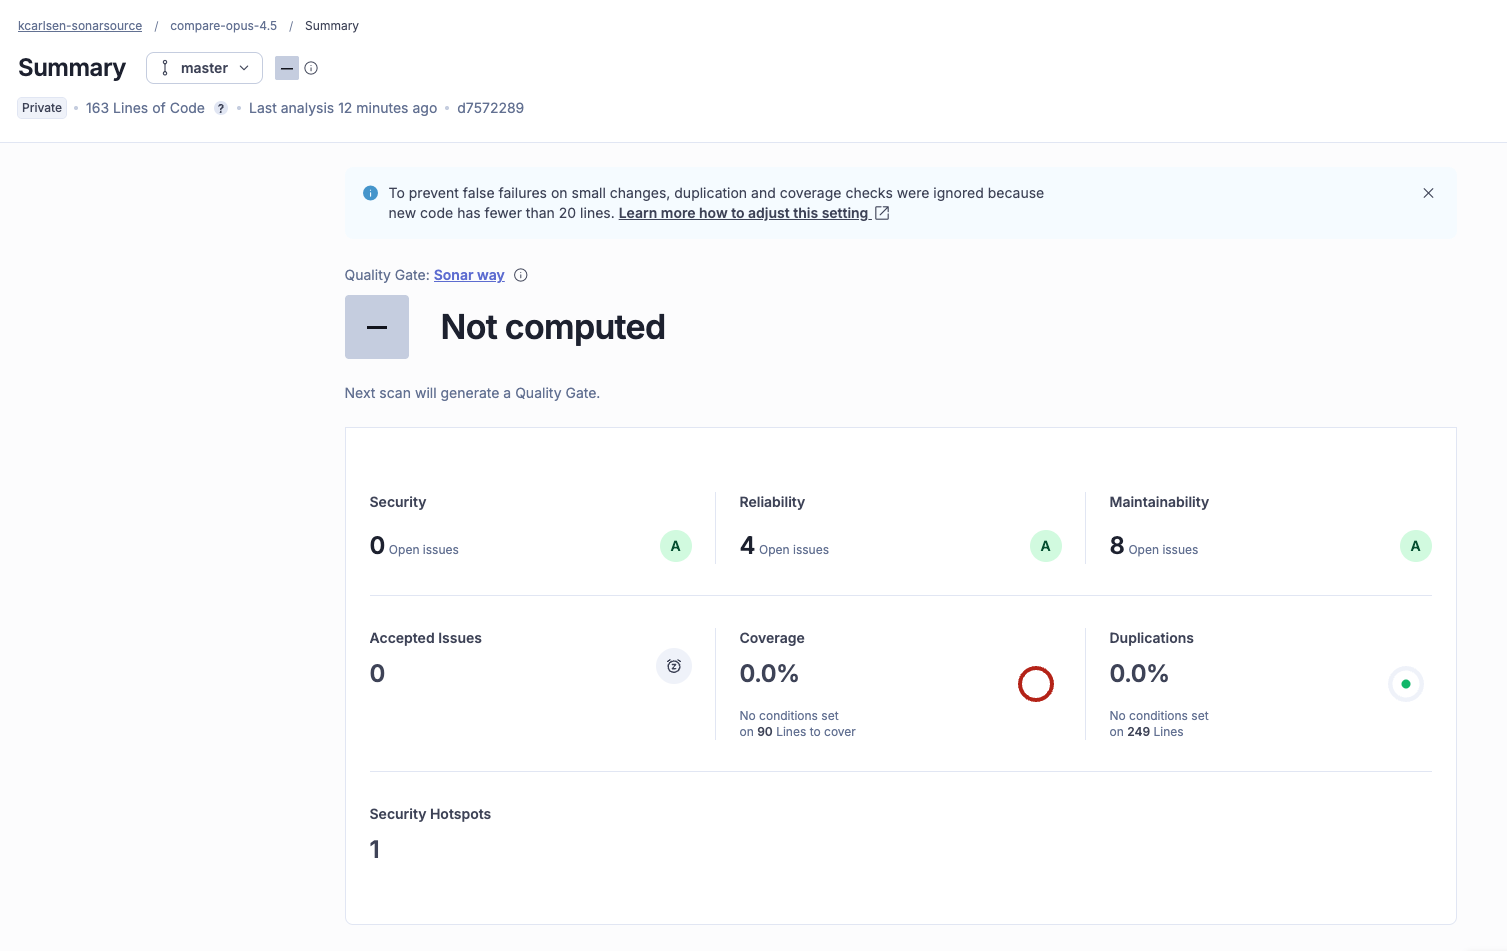Click the Security A rating badge
The image size is (1507, 951).
[x=676, y=546]
